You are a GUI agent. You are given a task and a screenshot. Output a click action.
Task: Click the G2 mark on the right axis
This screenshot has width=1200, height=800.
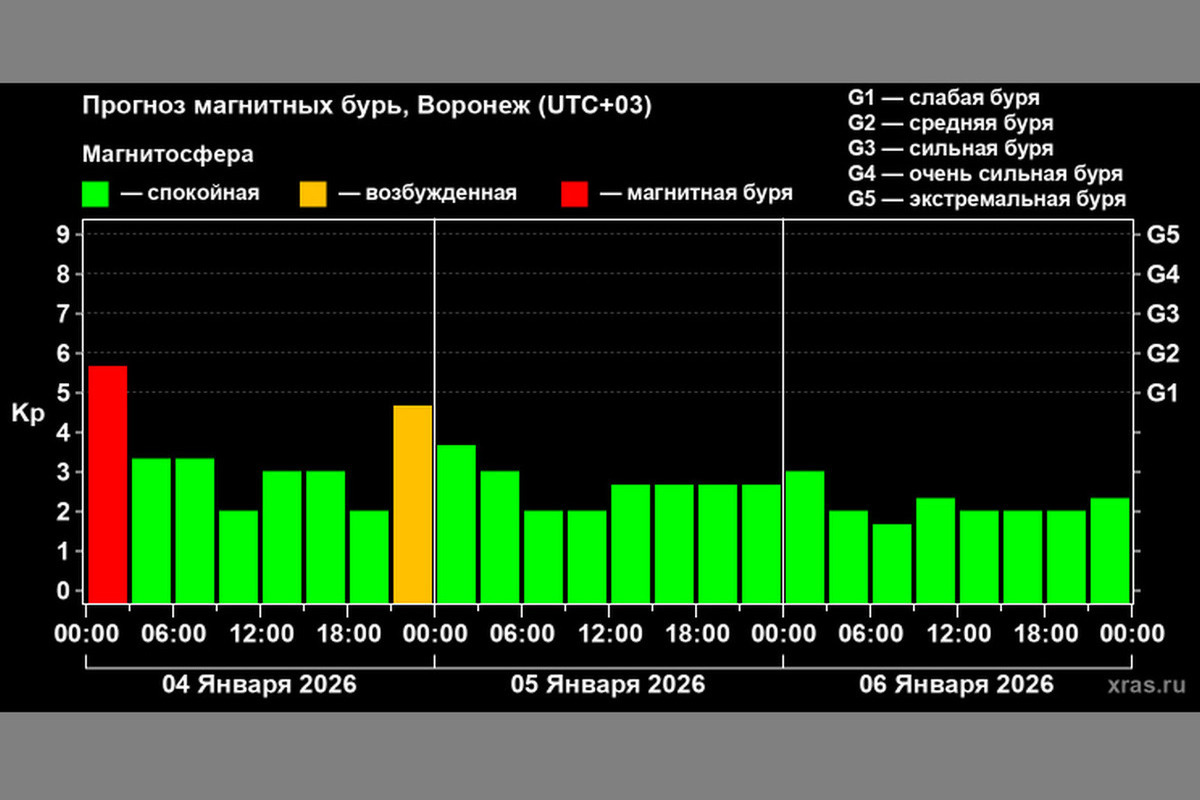click(x=1162, y=353)
